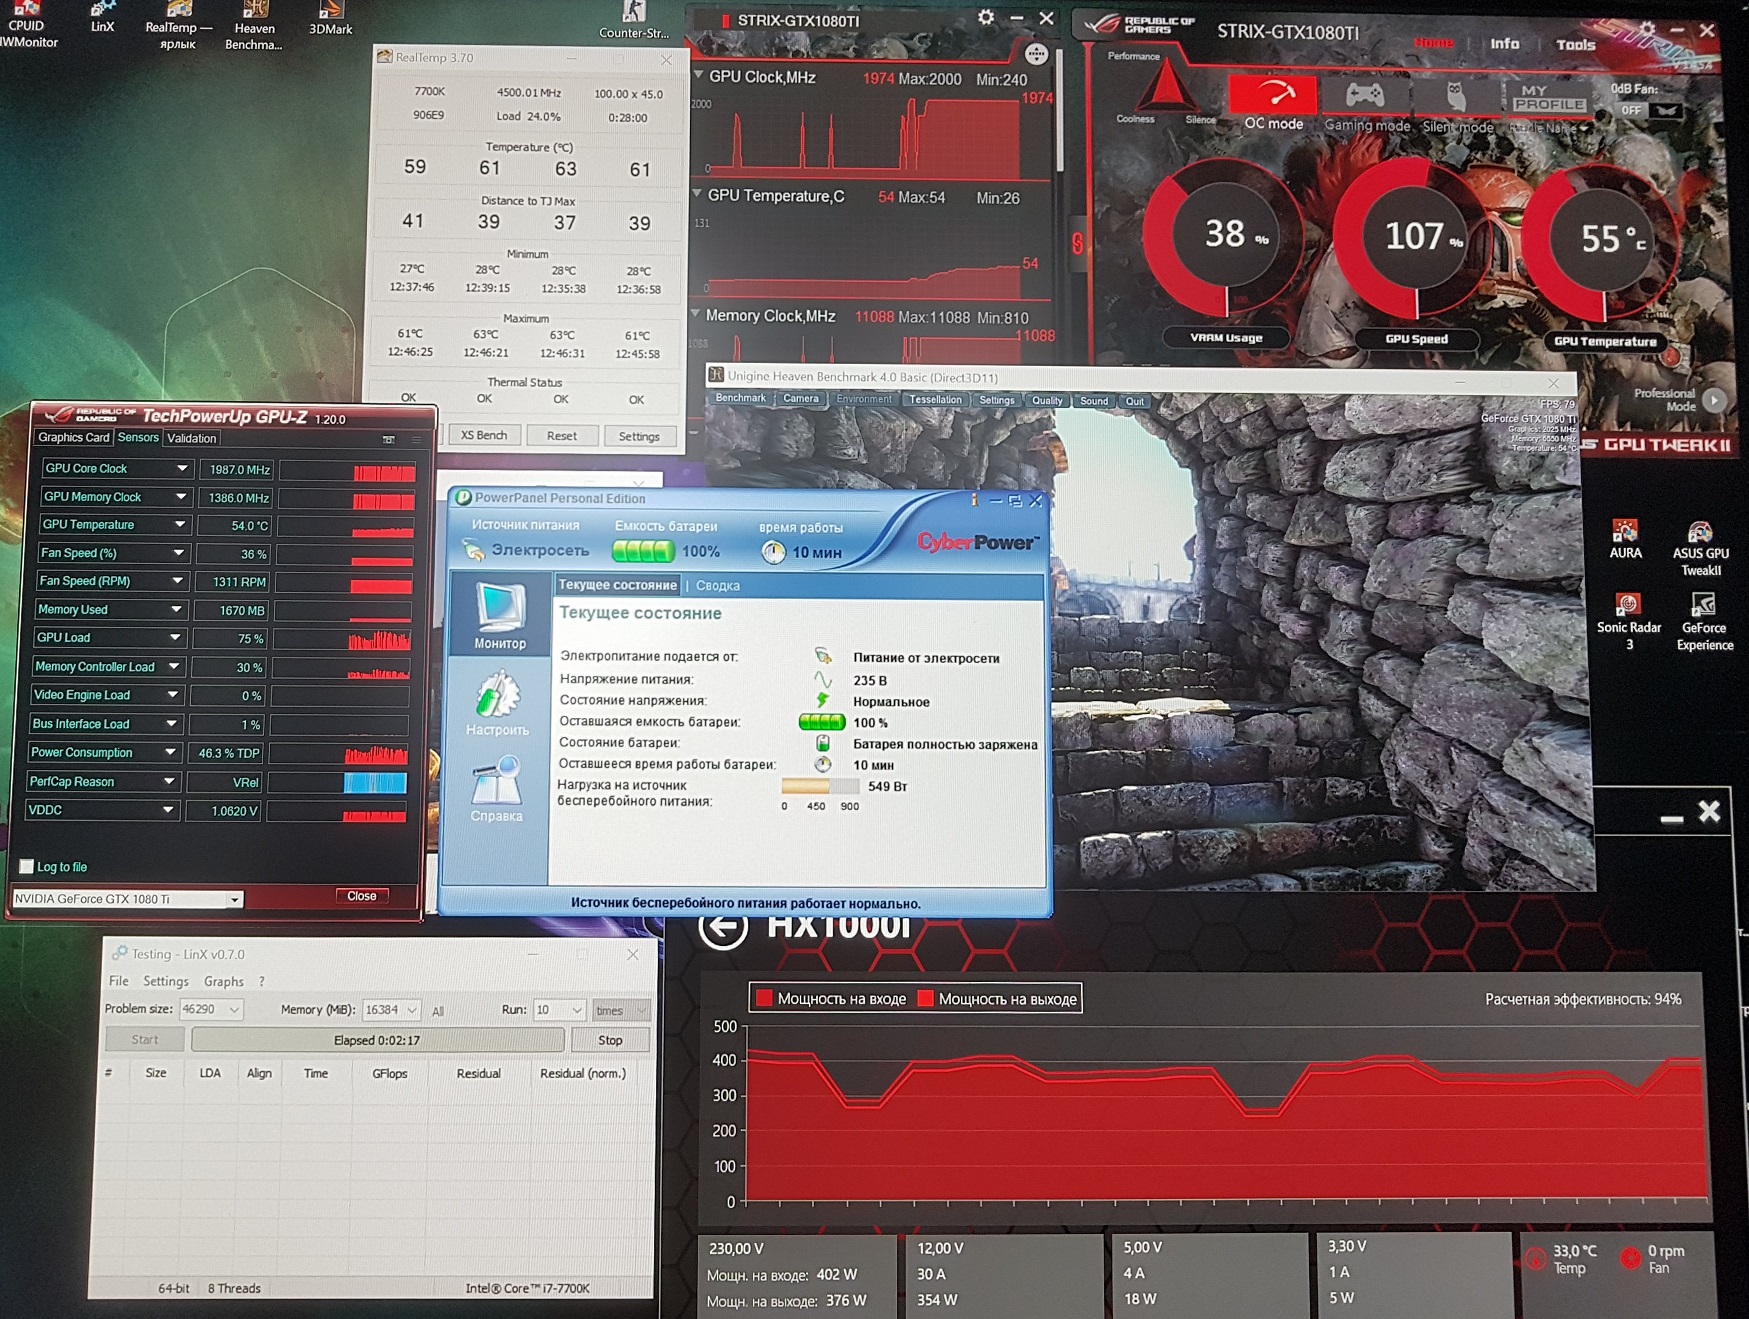Open the PerfCap Reason dropdown in GPU-Z
This screenshot has height=1319, width=1749.
169,782
